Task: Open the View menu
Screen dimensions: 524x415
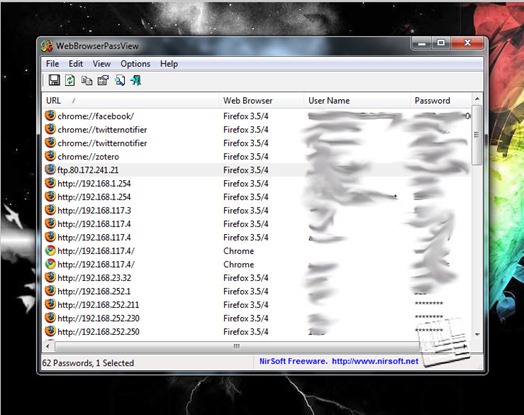Action: tap(102, 64)
